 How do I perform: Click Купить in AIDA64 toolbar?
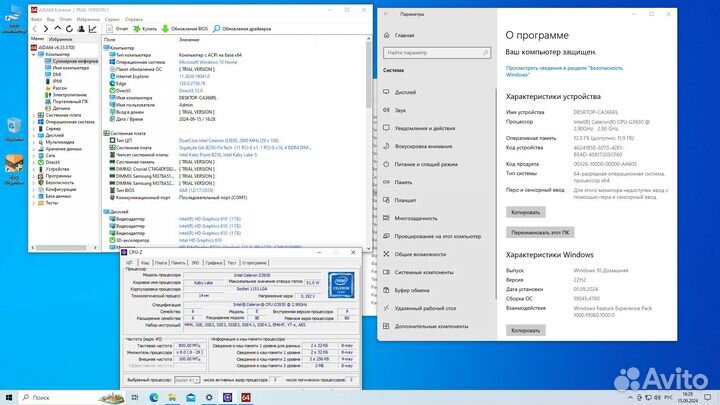145,29
